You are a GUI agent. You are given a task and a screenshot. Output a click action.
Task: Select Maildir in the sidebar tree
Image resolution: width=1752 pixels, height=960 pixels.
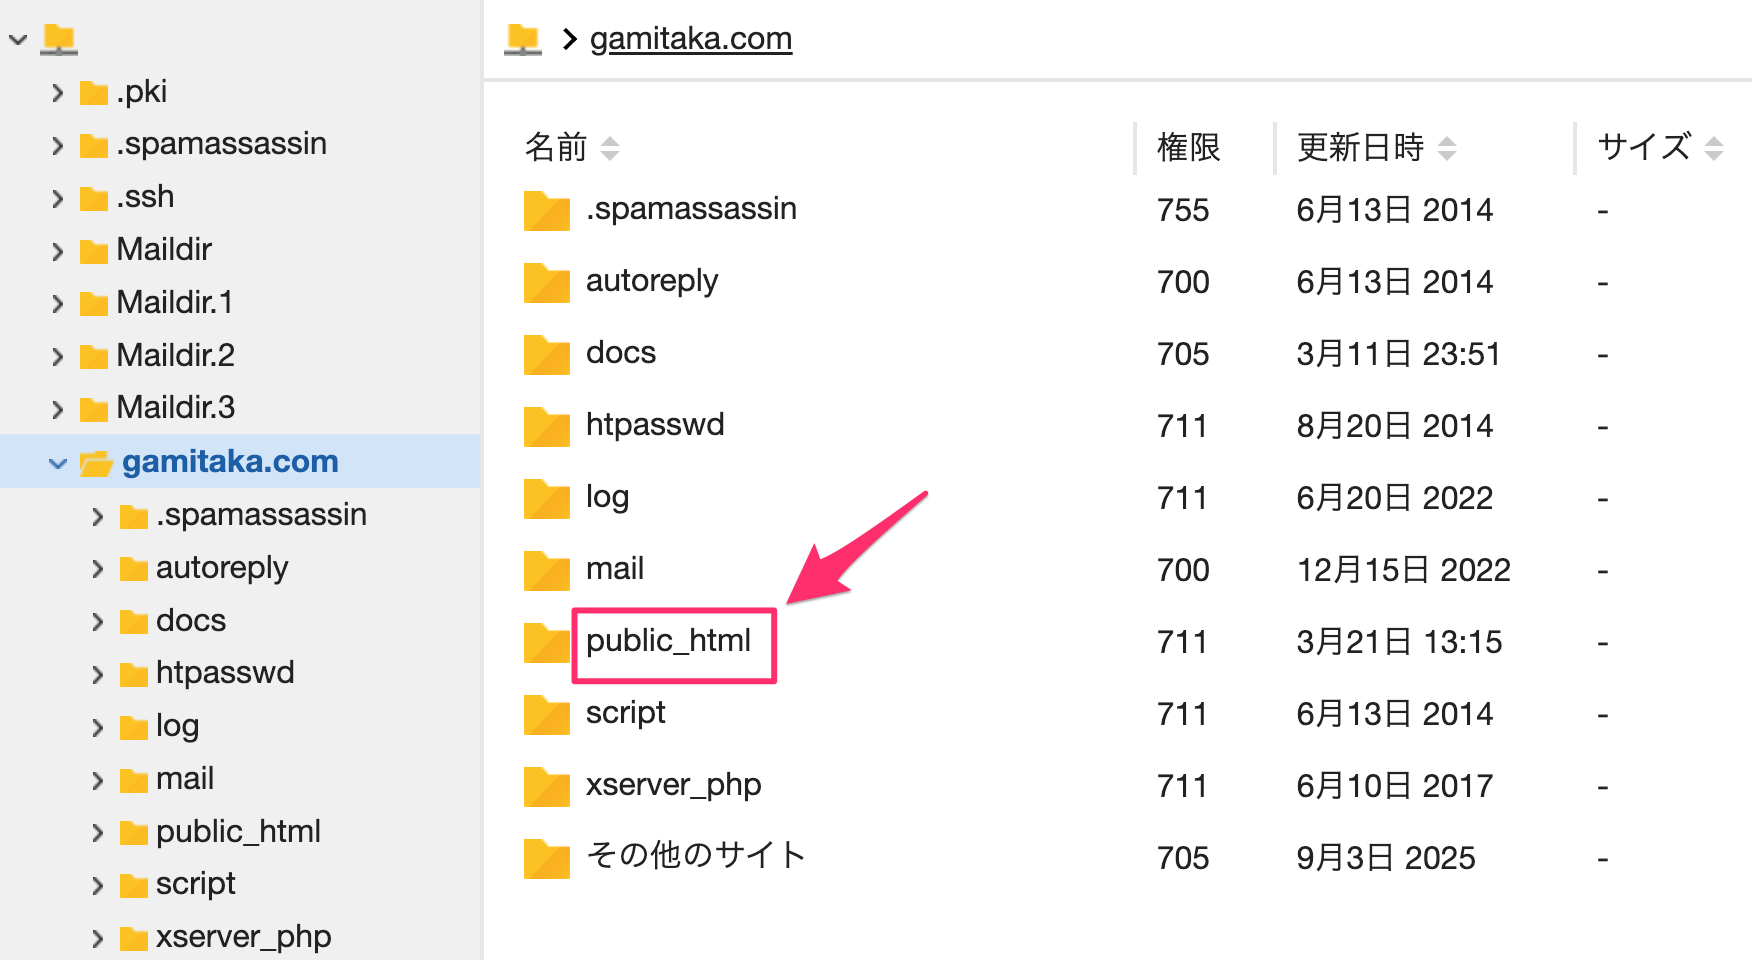164,249
